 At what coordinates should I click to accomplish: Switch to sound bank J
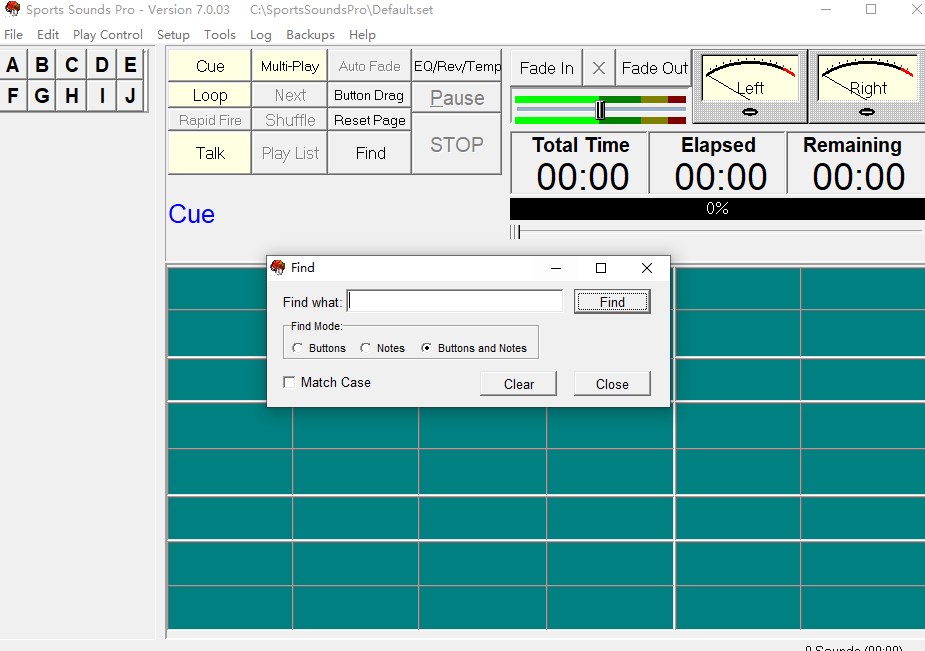130,96
